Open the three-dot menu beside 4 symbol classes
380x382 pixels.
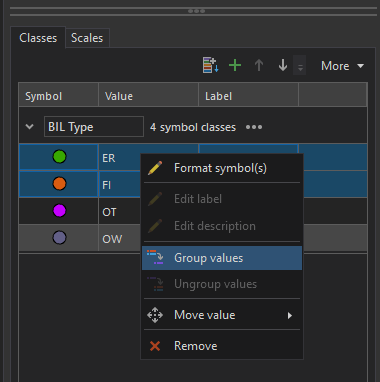[254, 127]
